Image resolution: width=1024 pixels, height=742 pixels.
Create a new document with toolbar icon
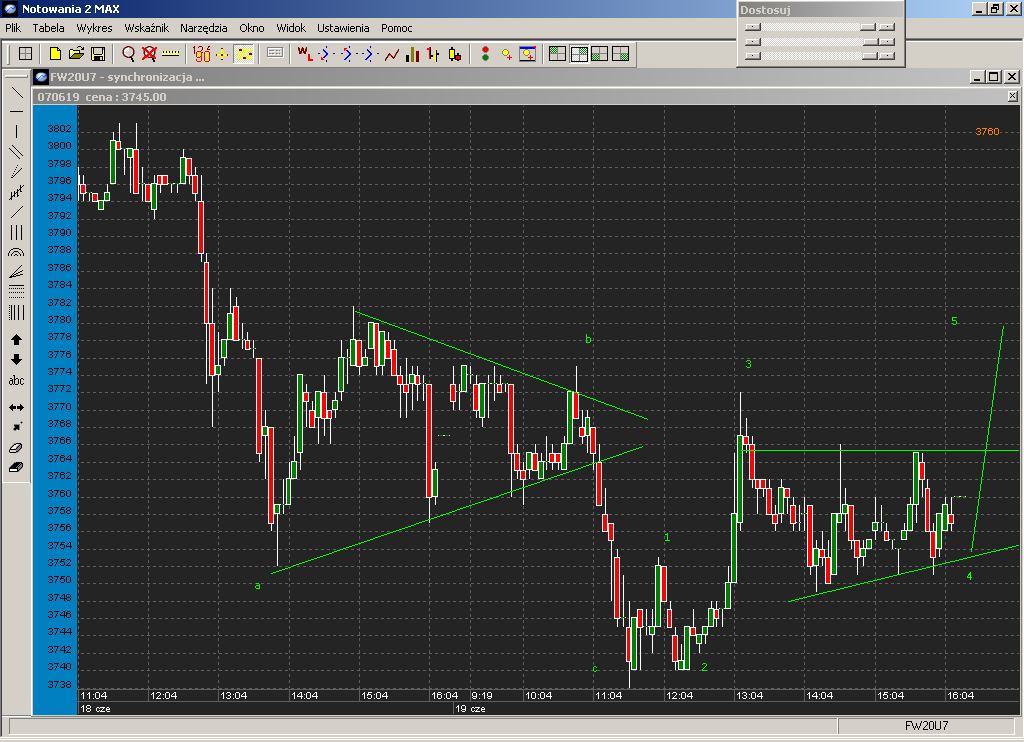coord(56,54)
